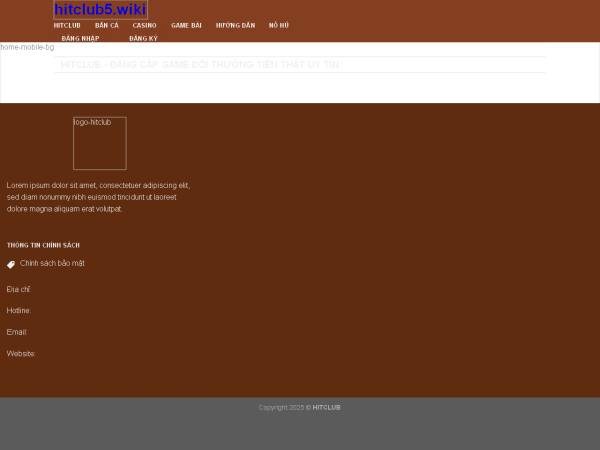Screen dimensions: 600x450
Task: Click the Website footer label
Action: tap(21, 353)
